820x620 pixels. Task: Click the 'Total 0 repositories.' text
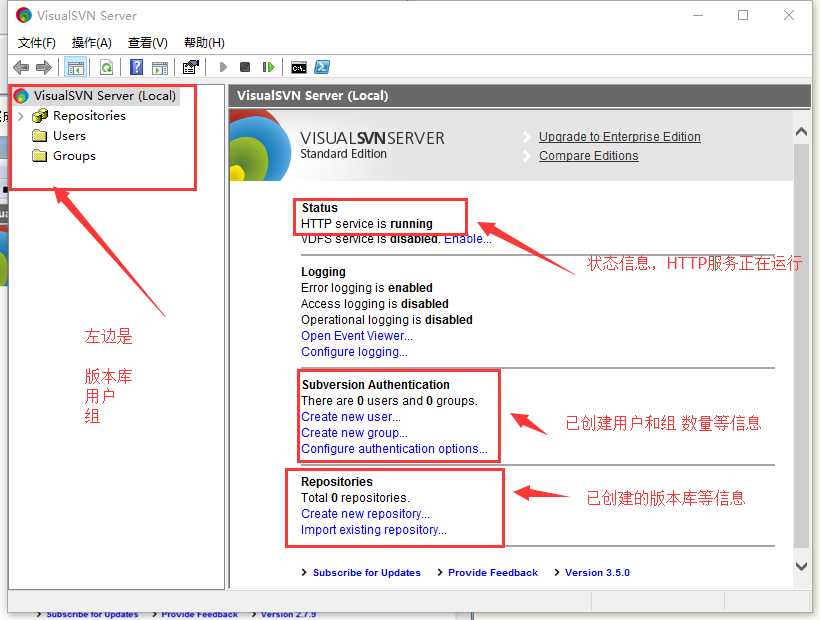click(x=355, y=498)
